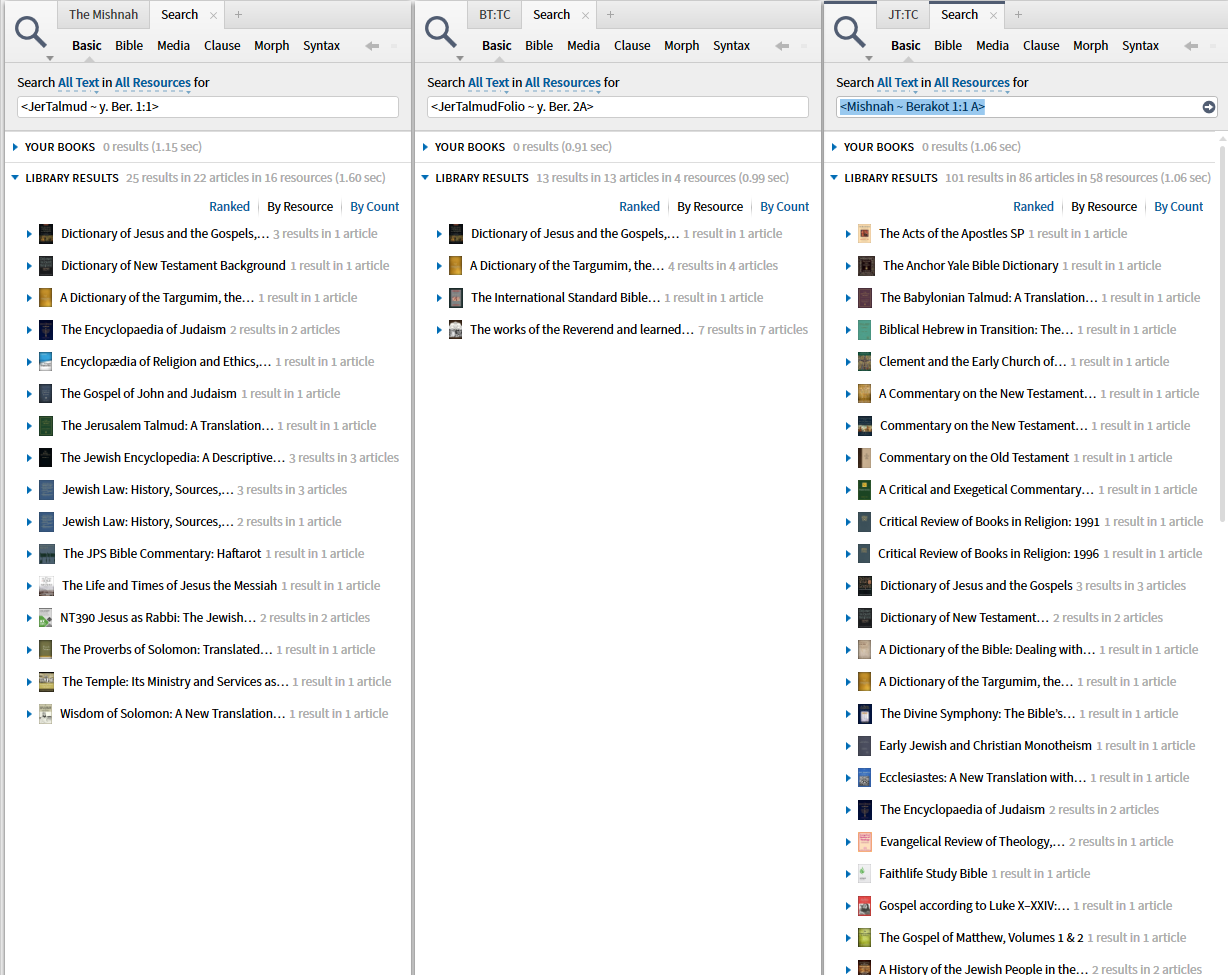
Task: Sort right panel results By Count
Action: [1179, 207]
